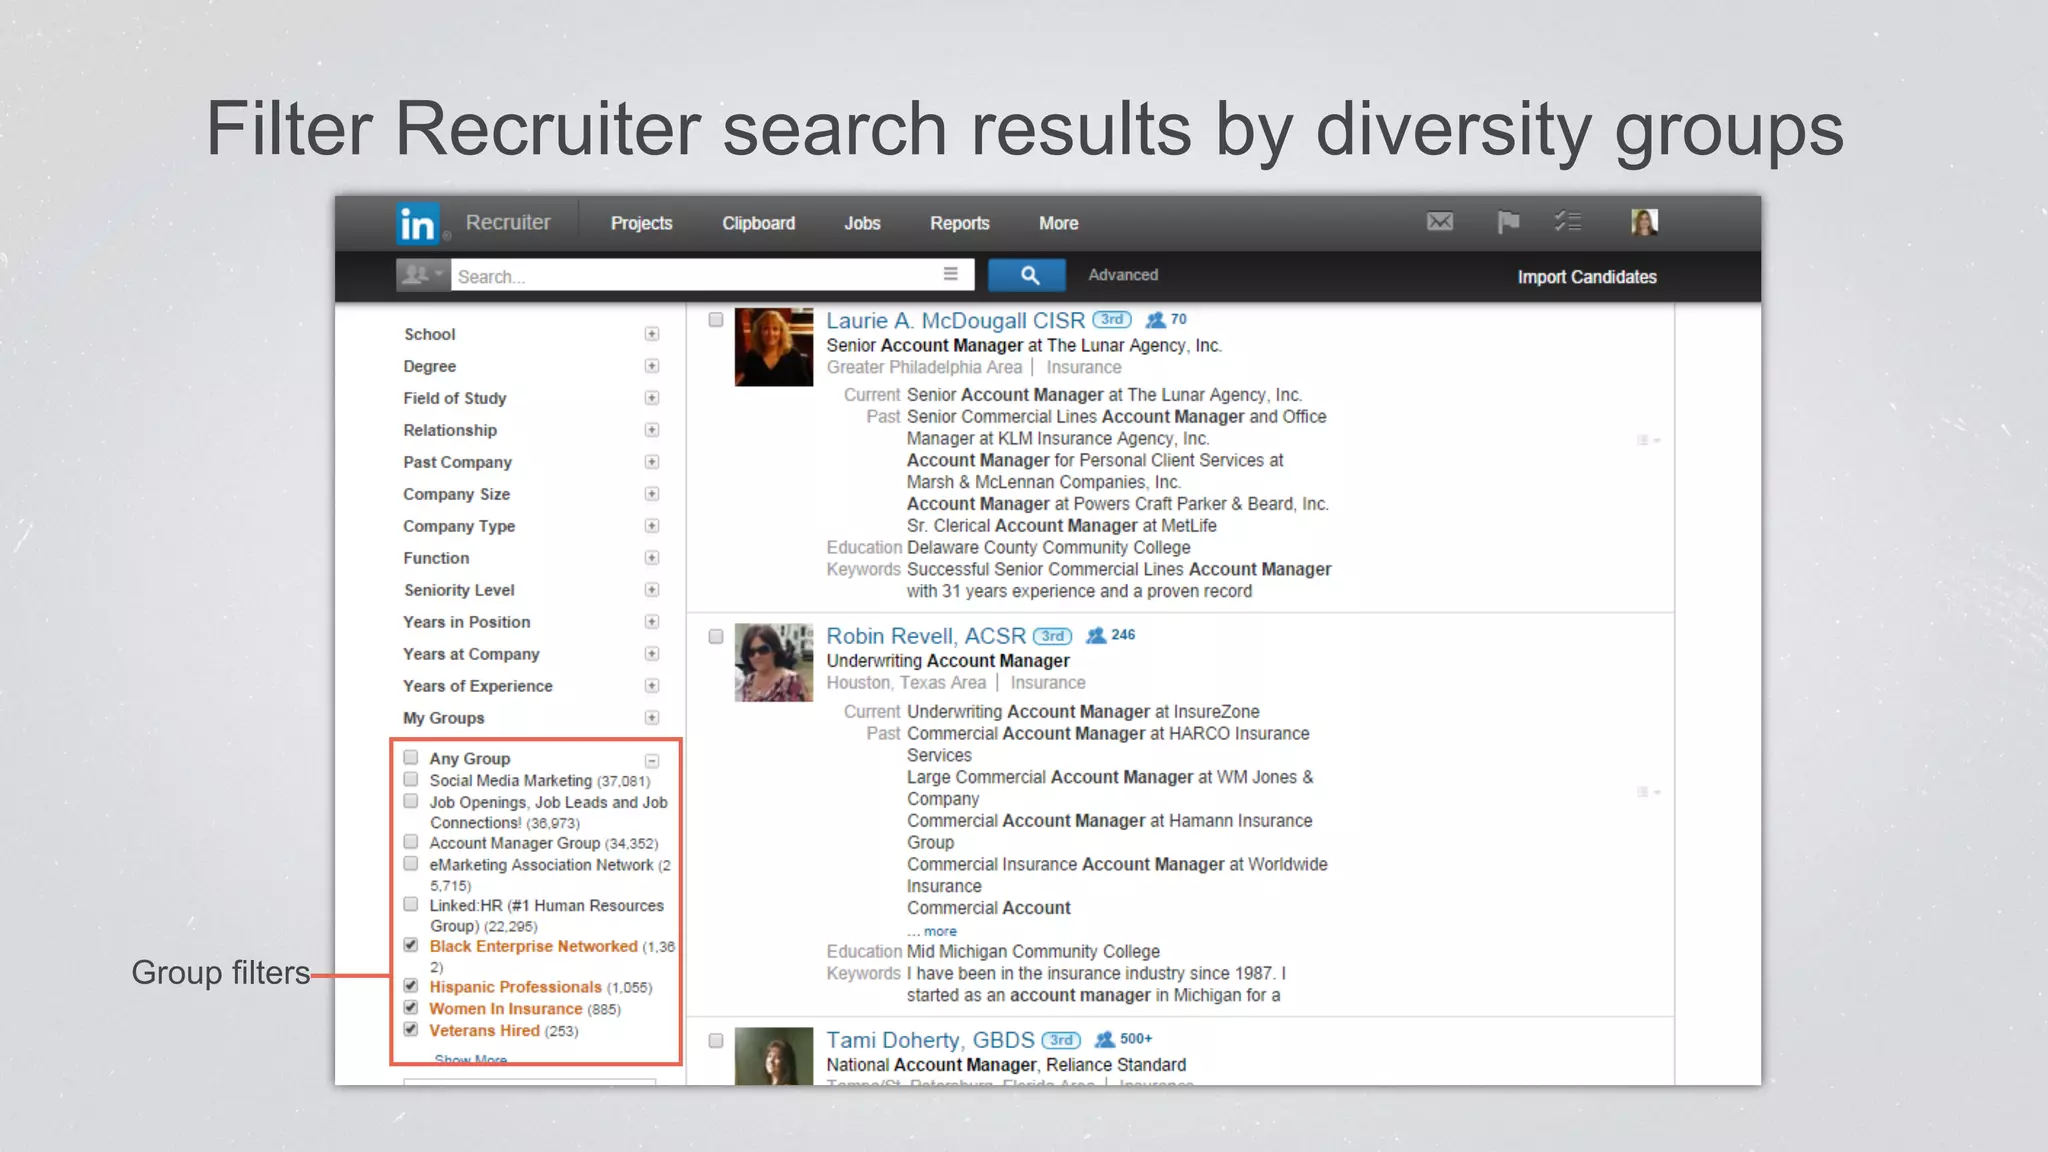Expand the Function filter
This screenshot has height=1152, width=2048.
point(652,558)
